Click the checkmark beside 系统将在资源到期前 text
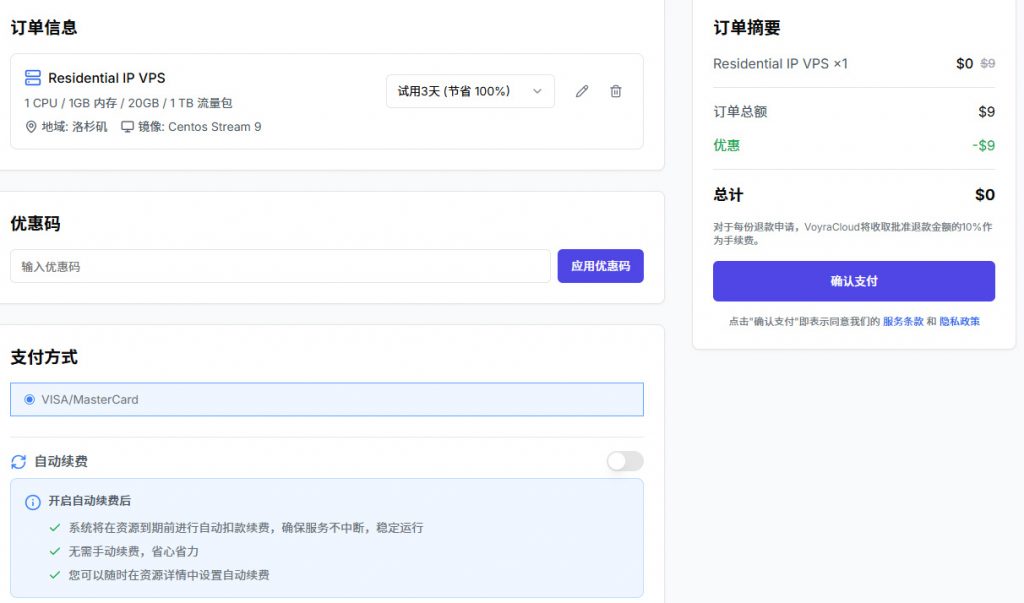This screenshot has height=603, width=1024. click(53, 527)
